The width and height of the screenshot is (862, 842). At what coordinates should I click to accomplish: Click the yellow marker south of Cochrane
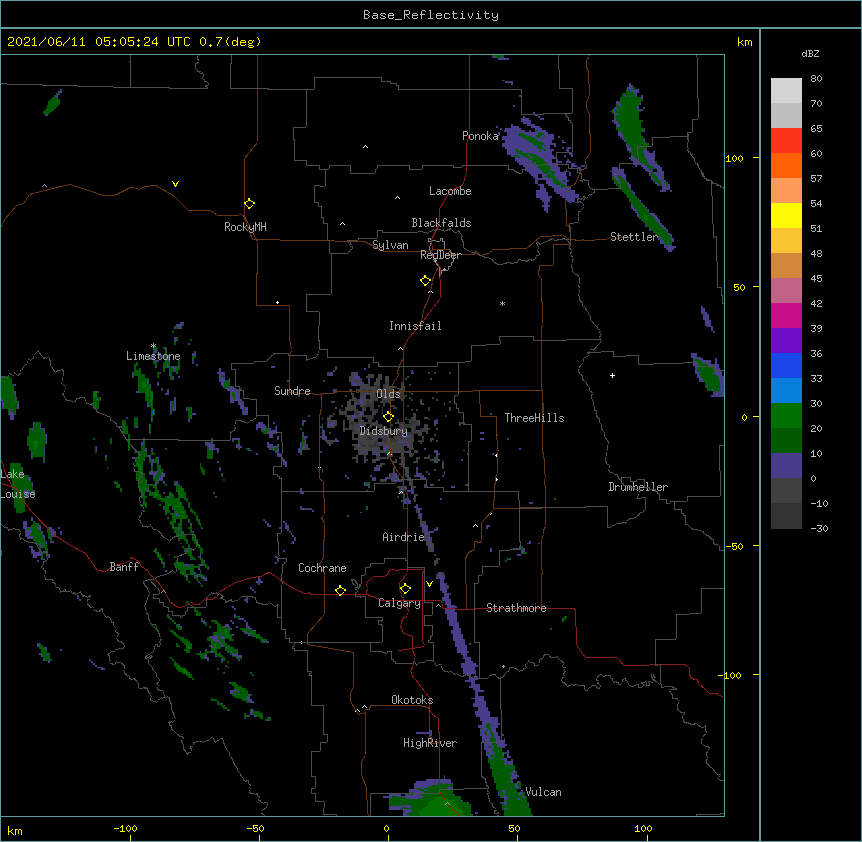tap(340, 590)
